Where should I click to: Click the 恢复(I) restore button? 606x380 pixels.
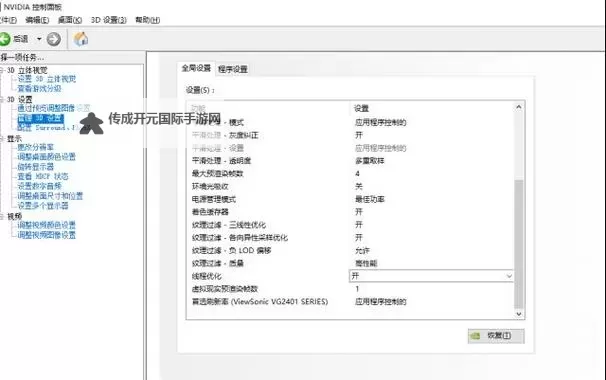tap(496, 336)
